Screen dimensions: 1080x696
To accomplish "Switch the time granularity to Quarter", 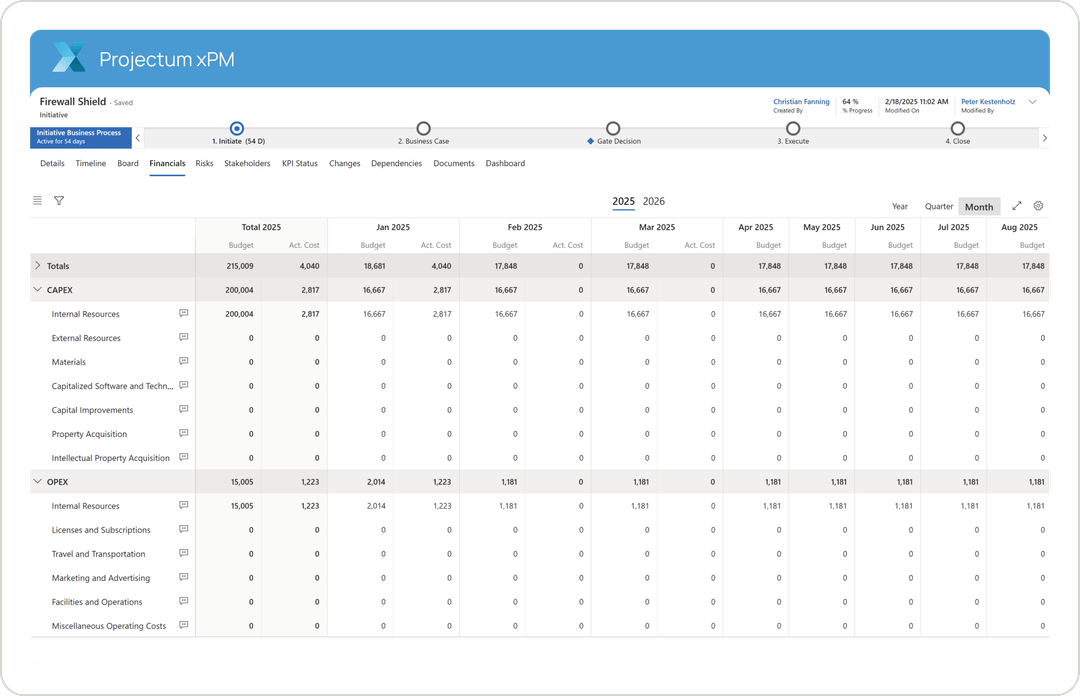I will click(938, 206).
